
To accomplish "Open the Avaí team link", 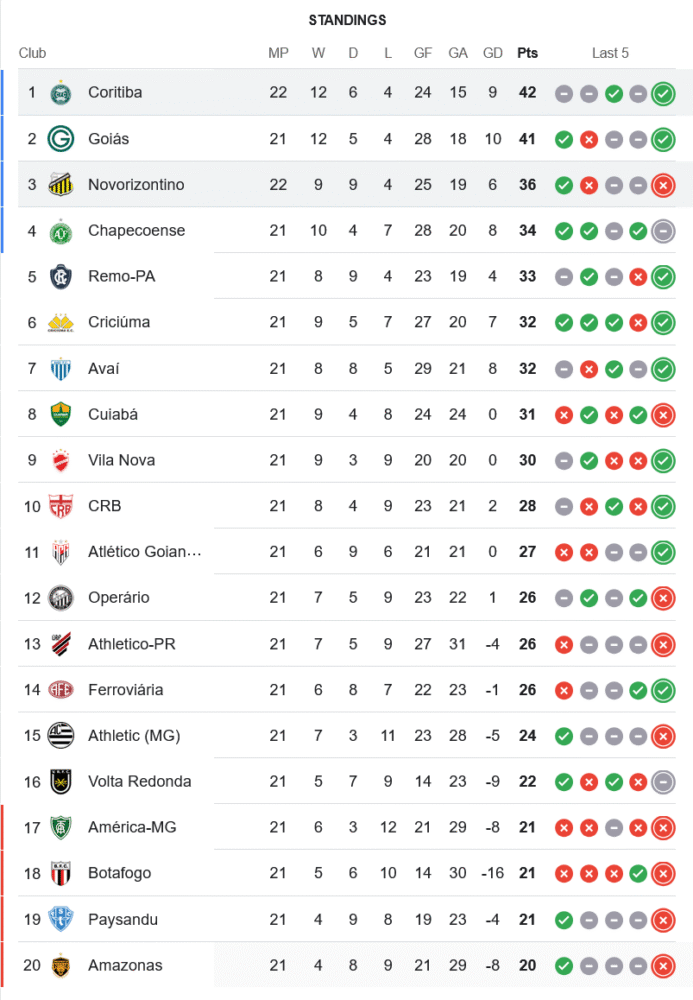I will 103,369.
